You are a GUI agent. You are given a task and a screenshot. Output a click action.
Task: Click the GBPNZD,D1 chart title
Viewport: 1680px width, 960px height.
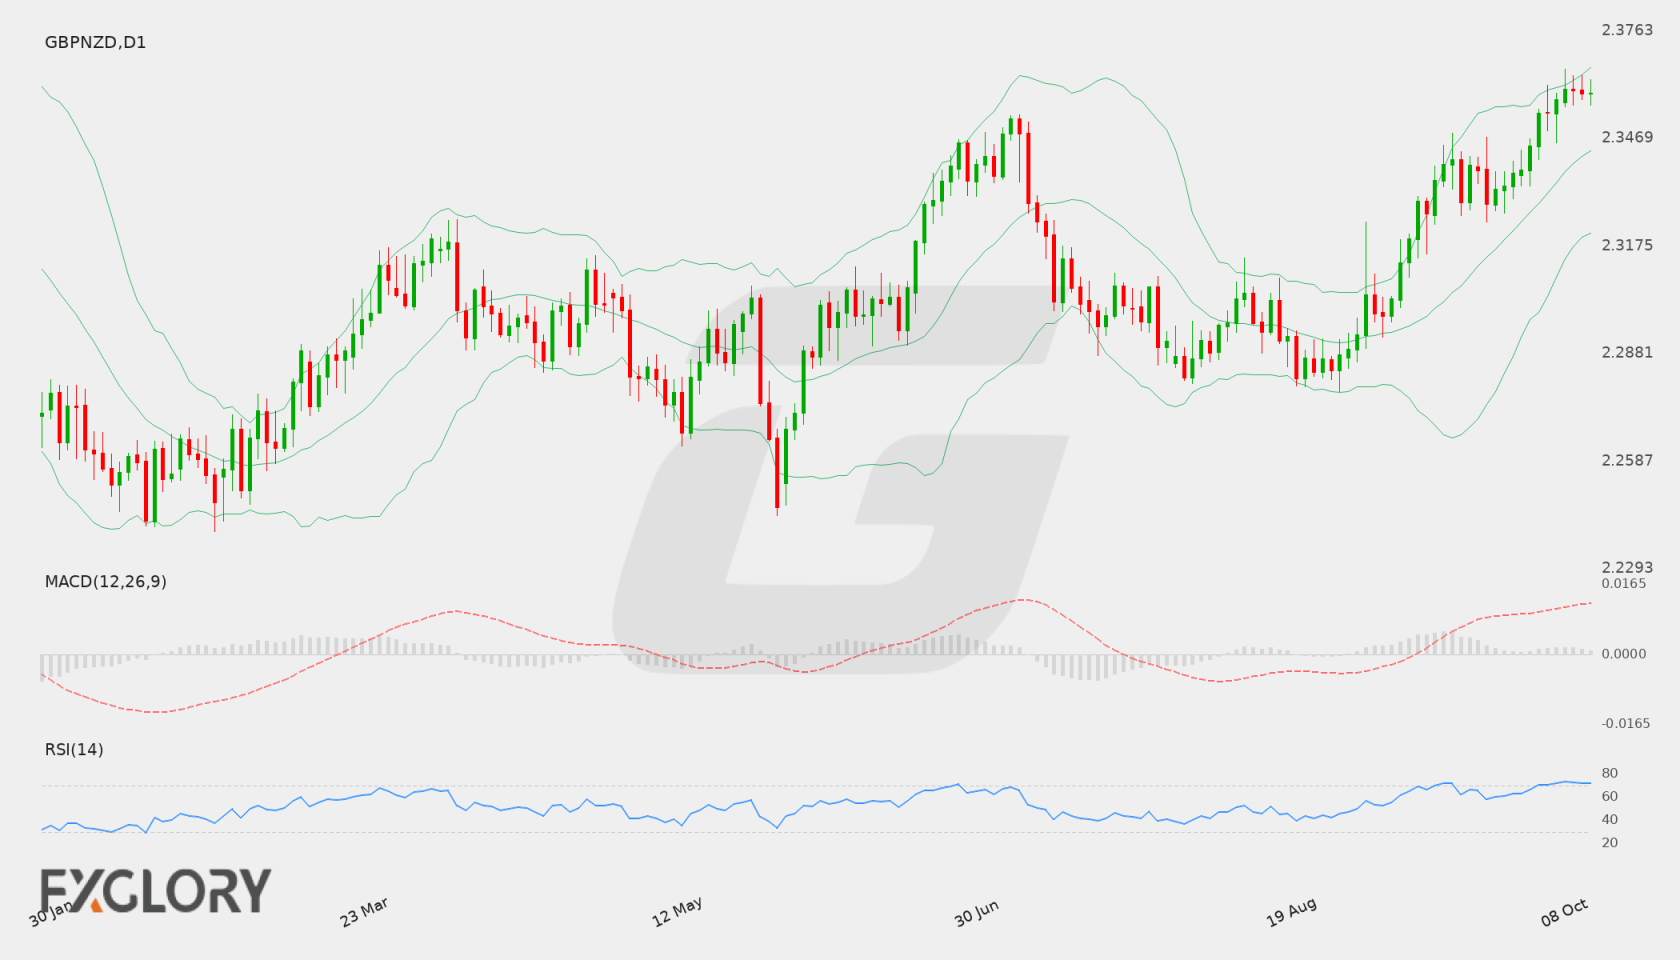point(95,42)
